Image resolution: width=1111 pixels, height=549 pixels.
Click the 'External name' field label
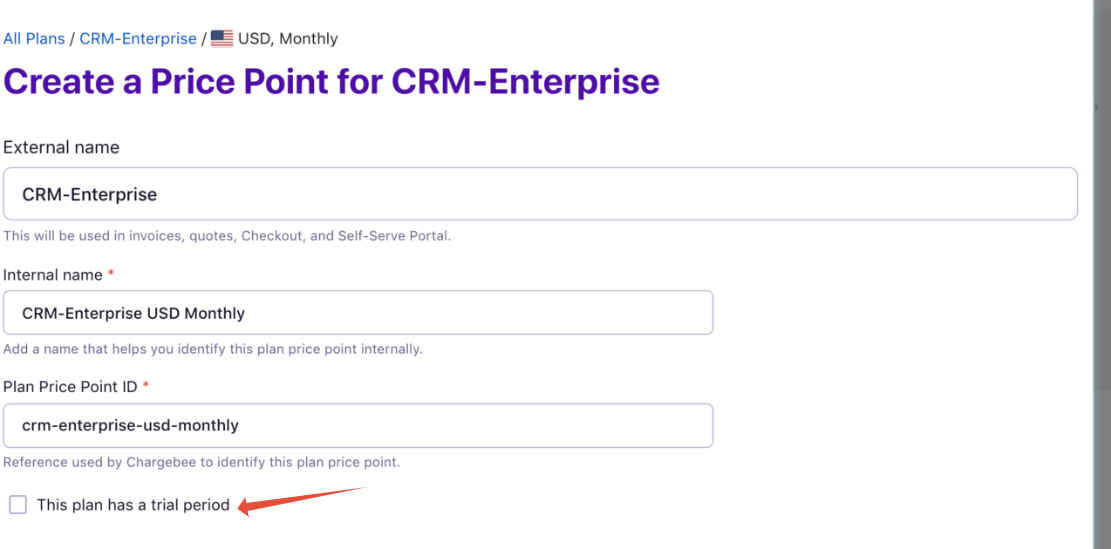pos(61,147)
